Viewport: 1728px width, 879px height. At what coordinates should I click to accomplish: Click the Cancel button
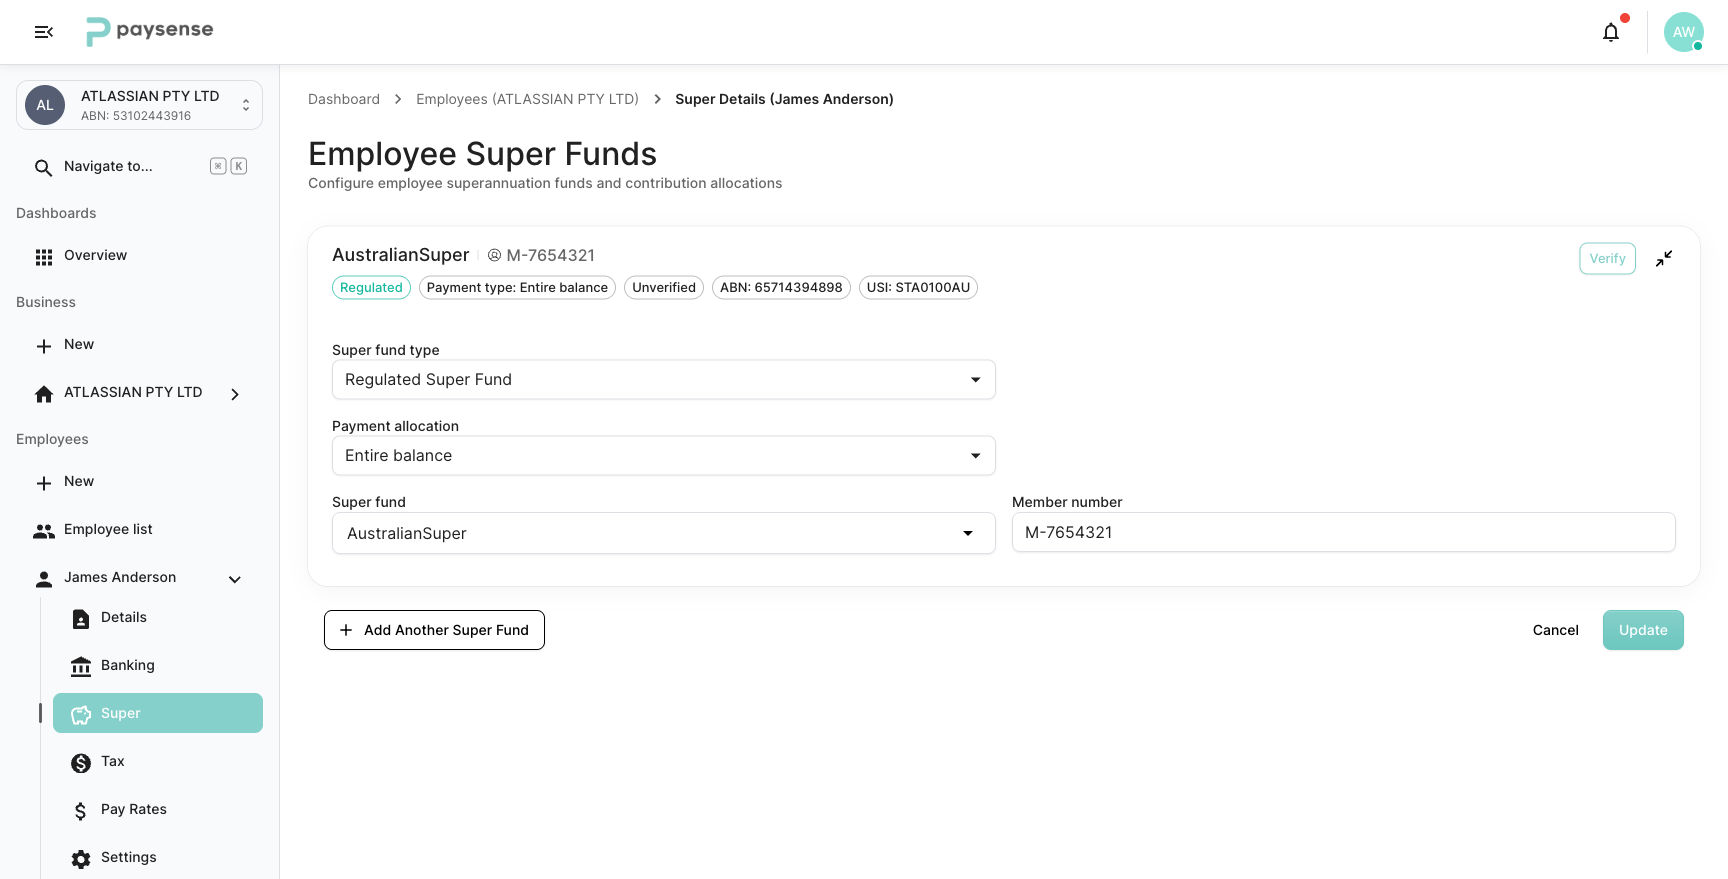click(1555, 630)
